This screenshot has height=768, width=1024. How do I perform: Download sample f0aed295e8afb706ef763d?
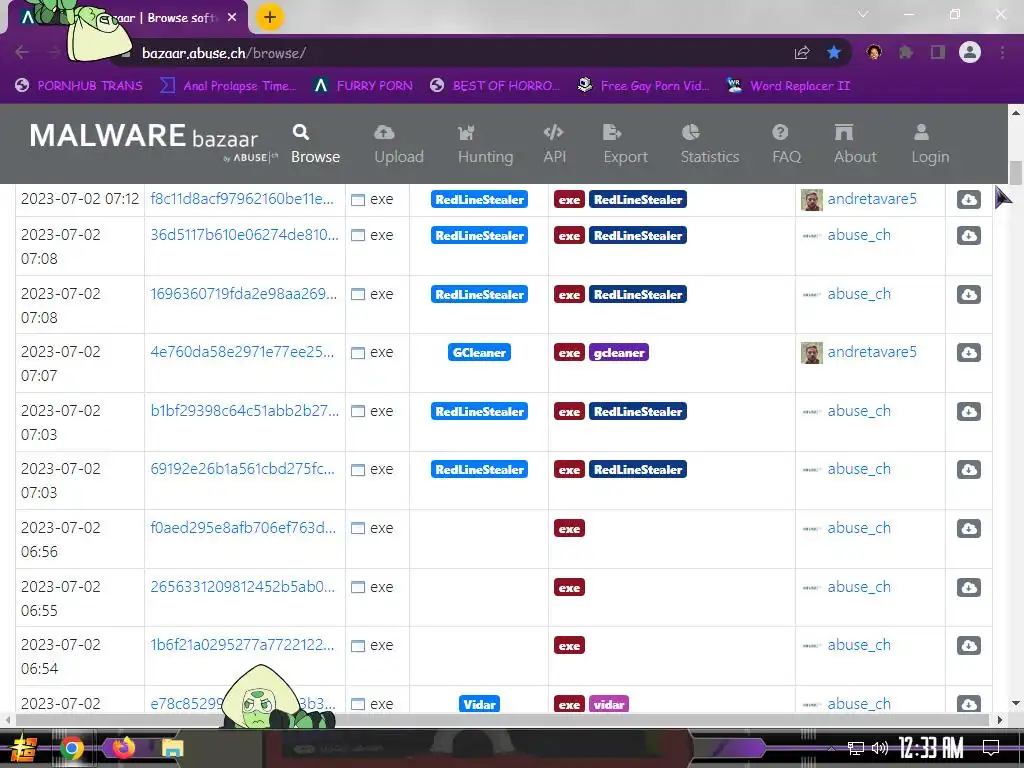968,528
